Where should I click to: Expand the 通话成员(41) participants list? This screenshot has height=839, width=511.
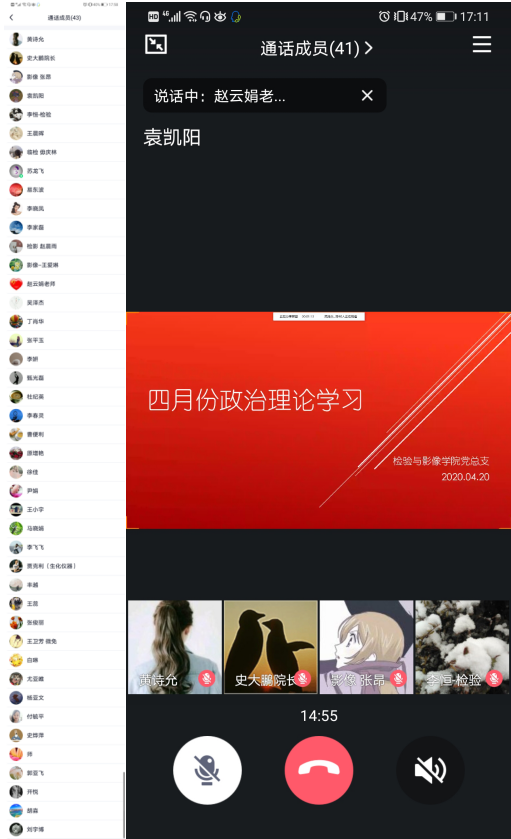(x=316, y=49)
